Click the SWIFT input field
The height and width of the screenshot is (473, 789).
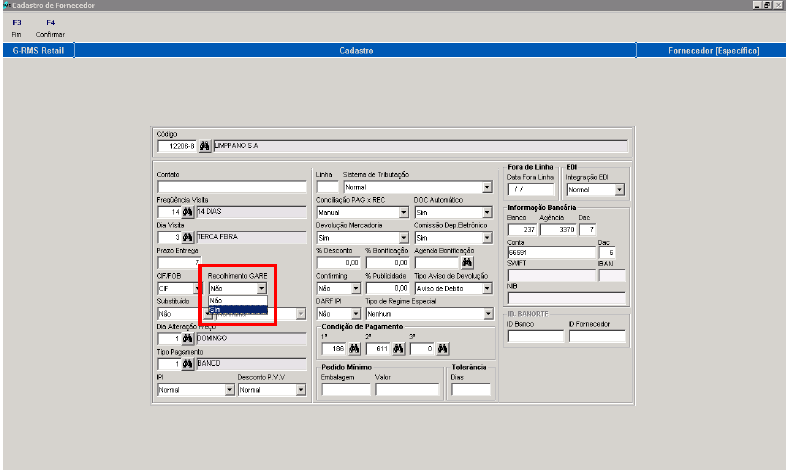click(551, 275)
